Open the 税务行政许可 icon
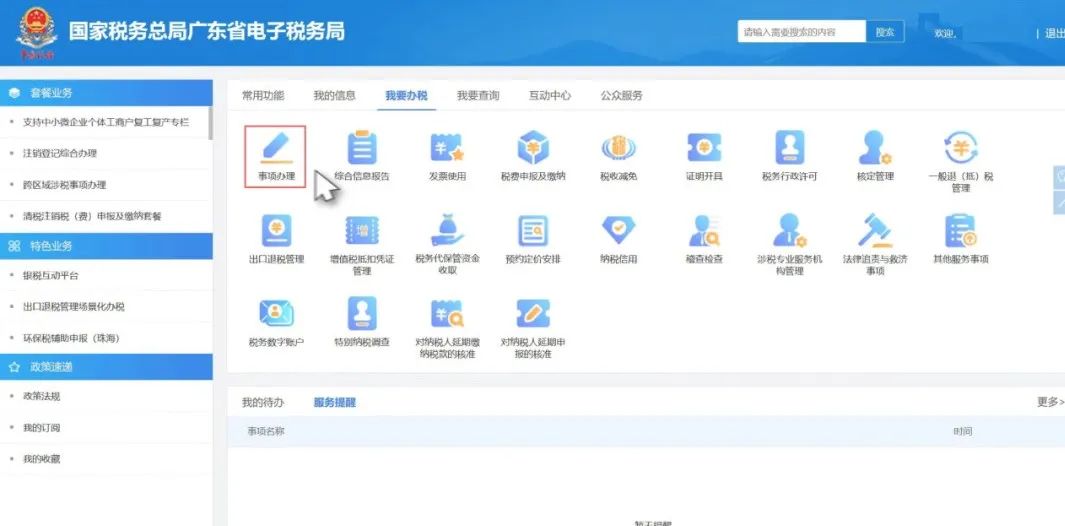This screenshot has height=526, width=1065. [x=789, y=156]
